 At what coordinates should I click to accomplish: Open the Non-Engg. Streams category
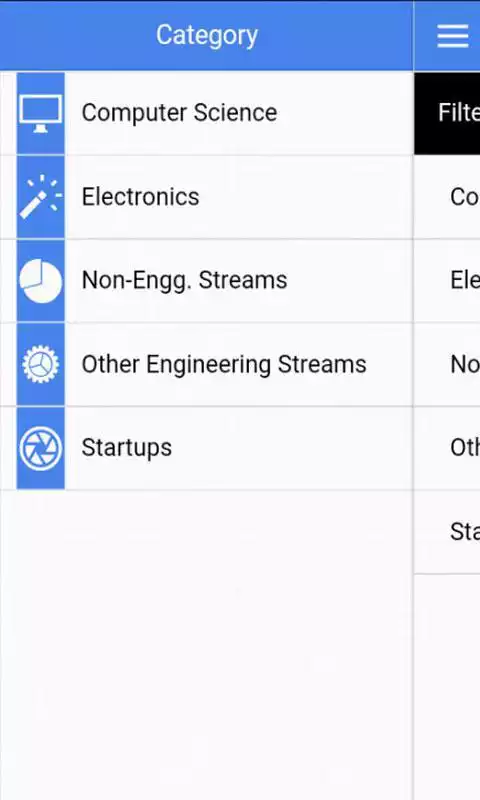pyautogui.click(x=184, y=280)
